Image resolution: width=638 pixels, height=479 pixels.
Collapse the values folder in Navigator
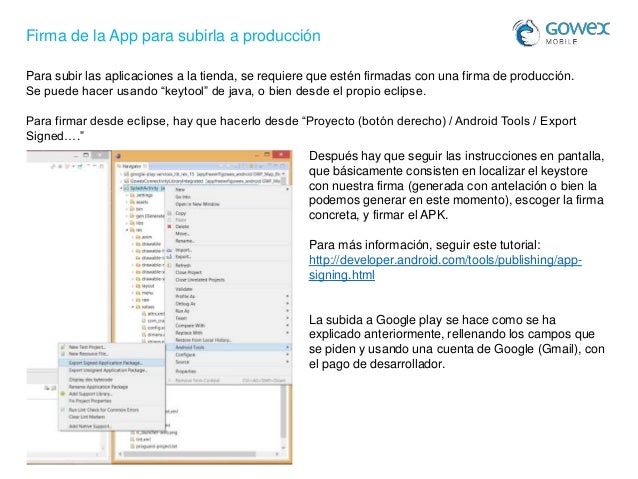[x=133, y=307]
